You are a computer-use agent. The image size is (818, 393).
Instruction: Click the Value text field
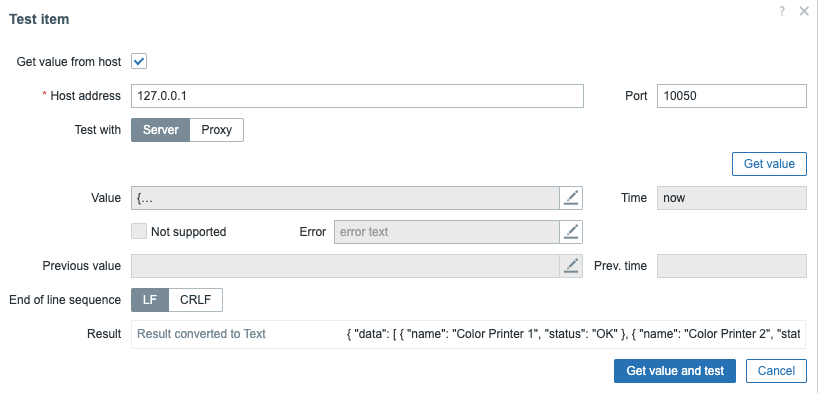tap(345, 198)
